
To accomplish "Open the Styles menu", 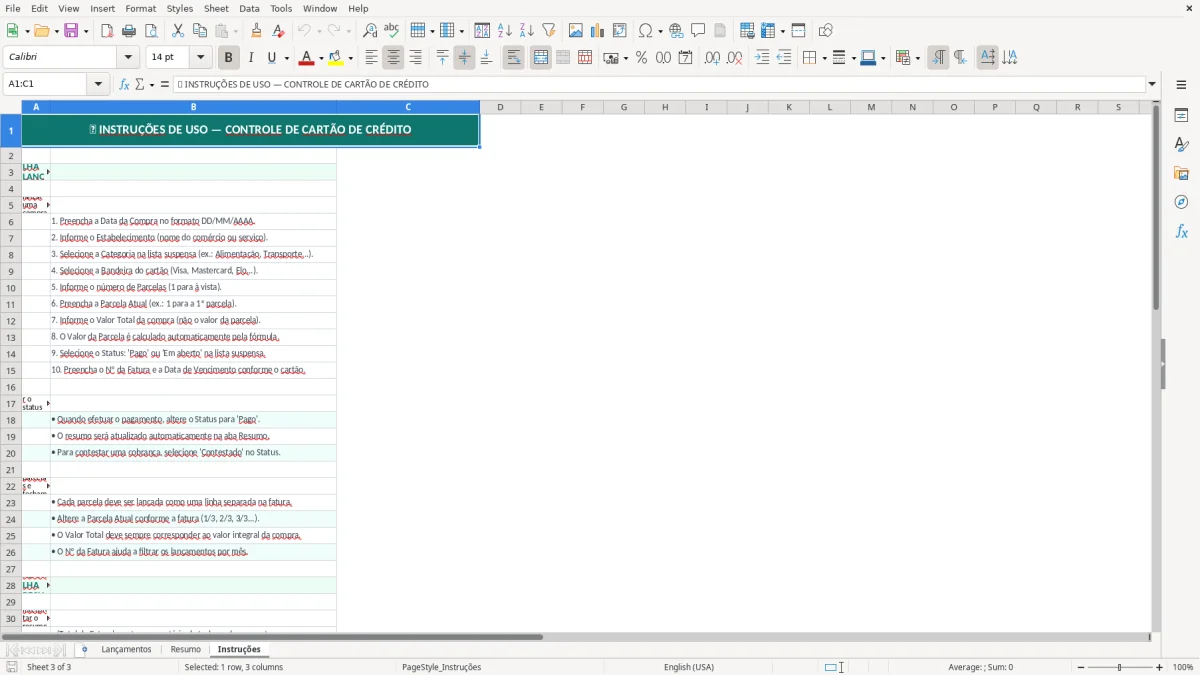I will click(180, 8).
